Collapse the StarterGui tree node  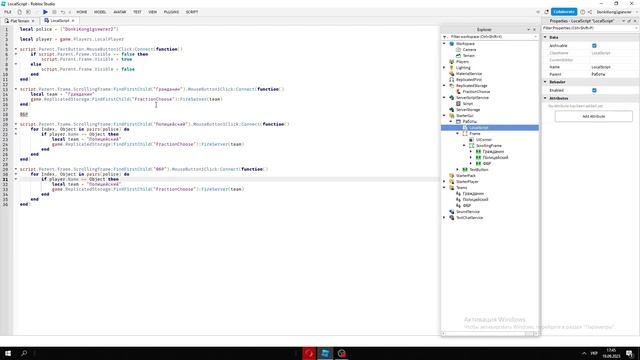click(444, 116)
